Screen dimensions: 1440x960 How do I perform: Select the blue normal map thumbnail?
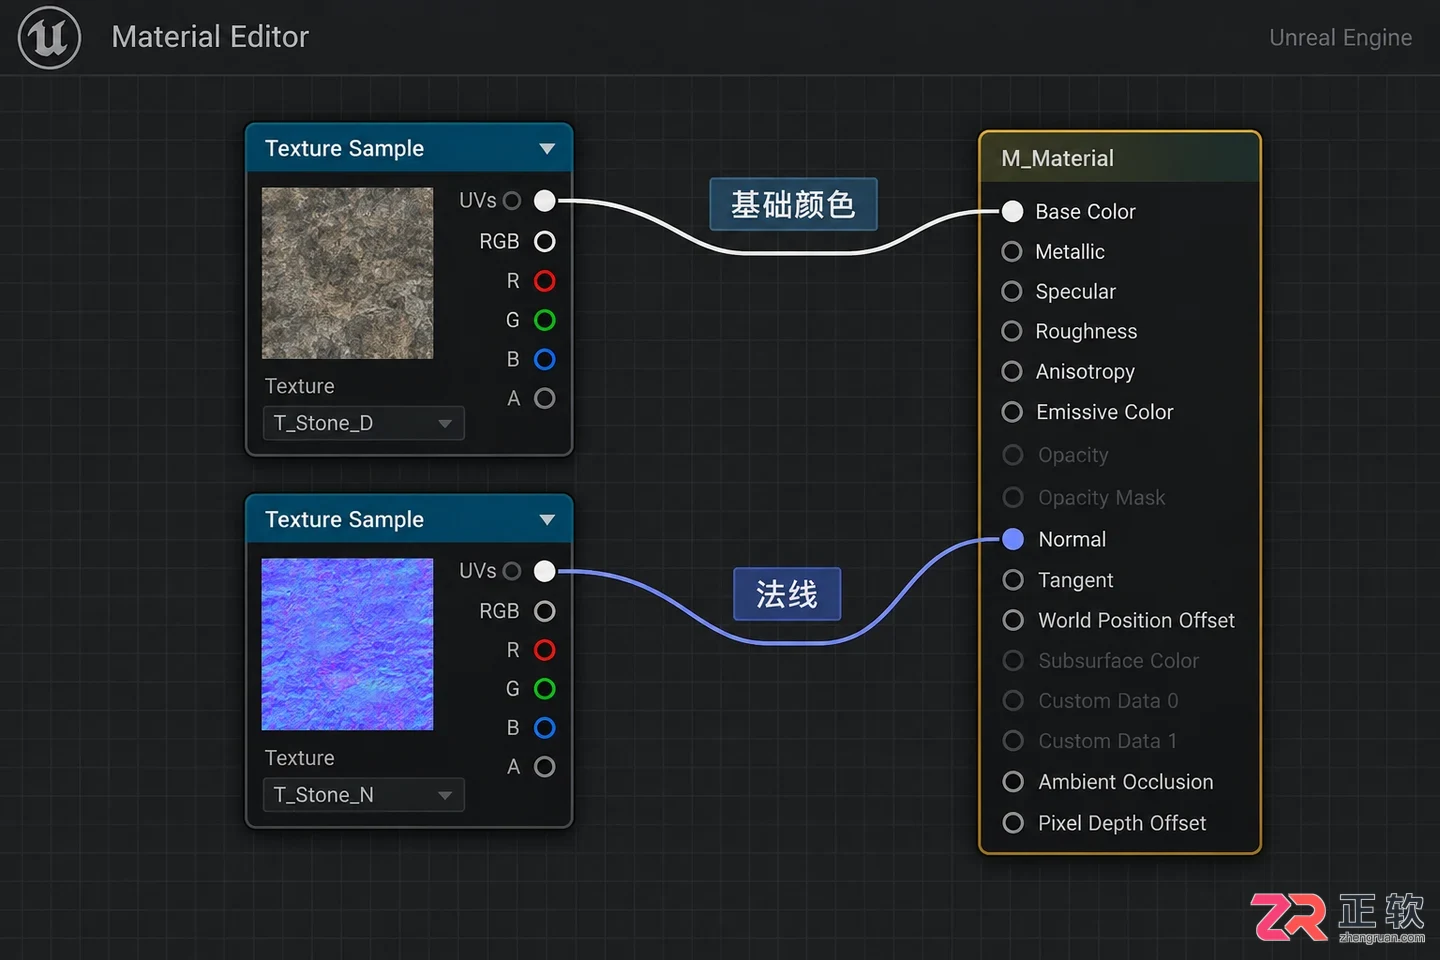pyautogui.click(x=347, y=644)
